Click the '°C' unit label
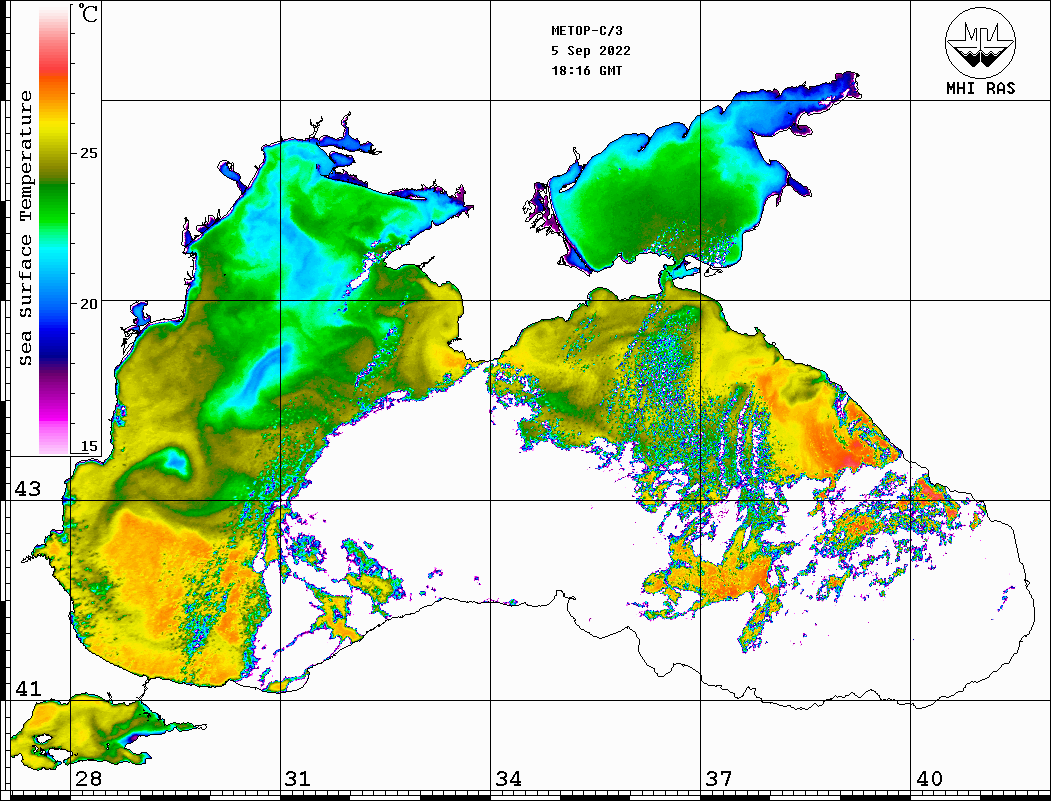The height and width of the screenshot is (801, 1051). pyautogui.click(x=88, y=13)
